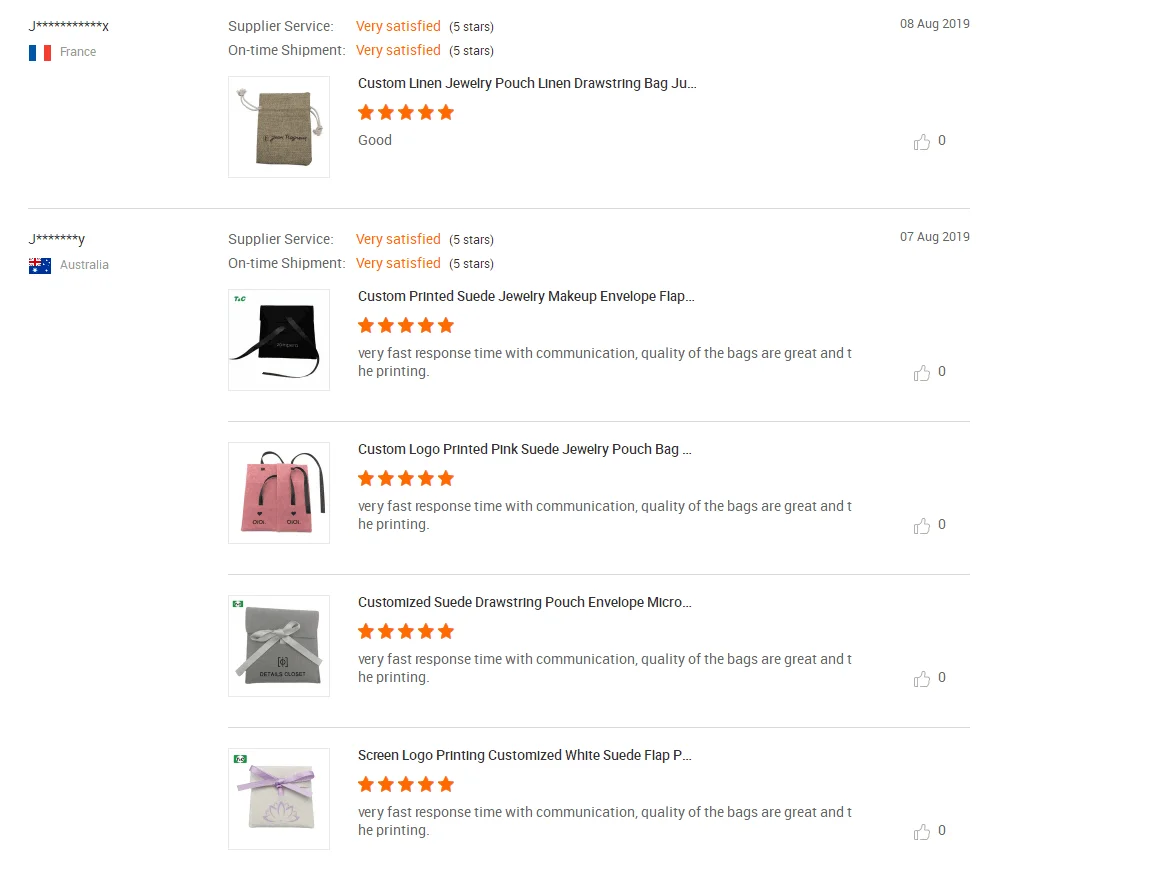Click the five-star rating on linen pouch review
The image size is (1170, 890).
[406, 113]
